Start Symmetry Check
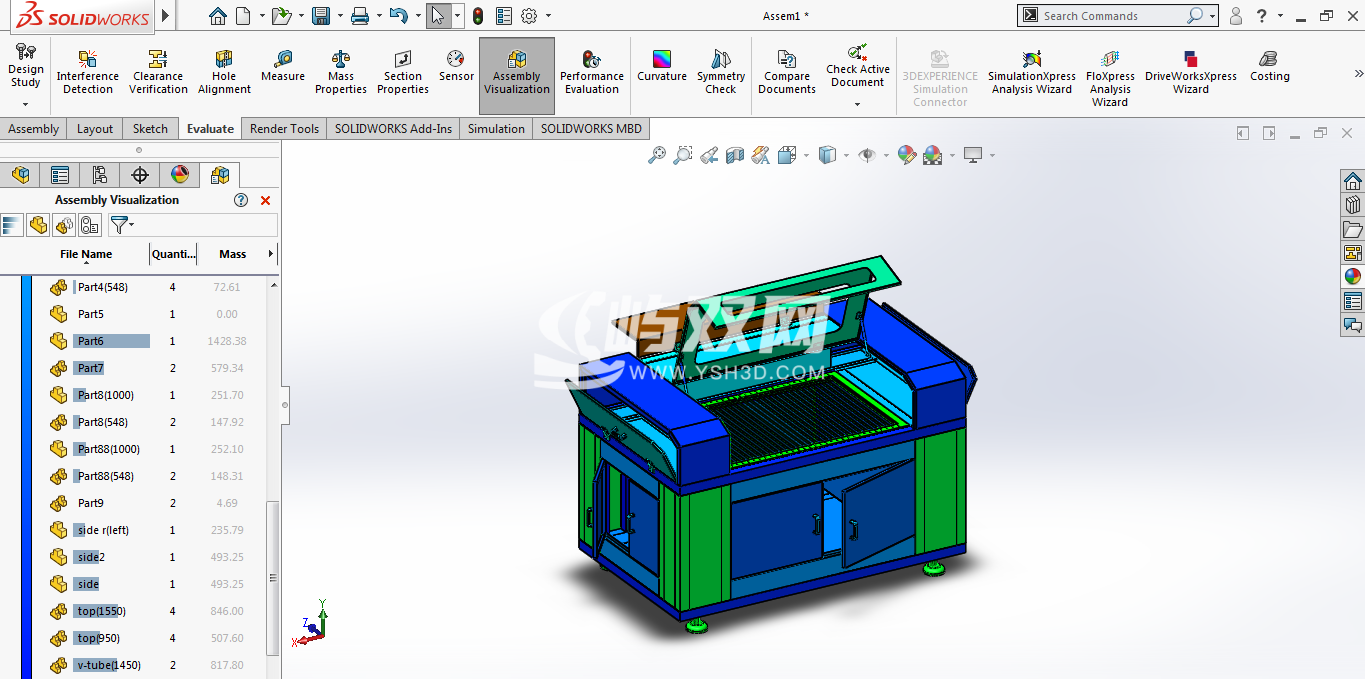1365x679 pixels. (x=721, y=71)
